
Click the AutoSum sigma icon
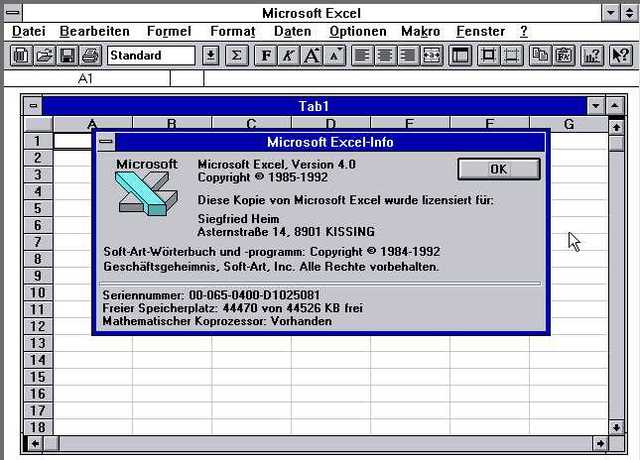pyautogui.click(x=236, y=55)
